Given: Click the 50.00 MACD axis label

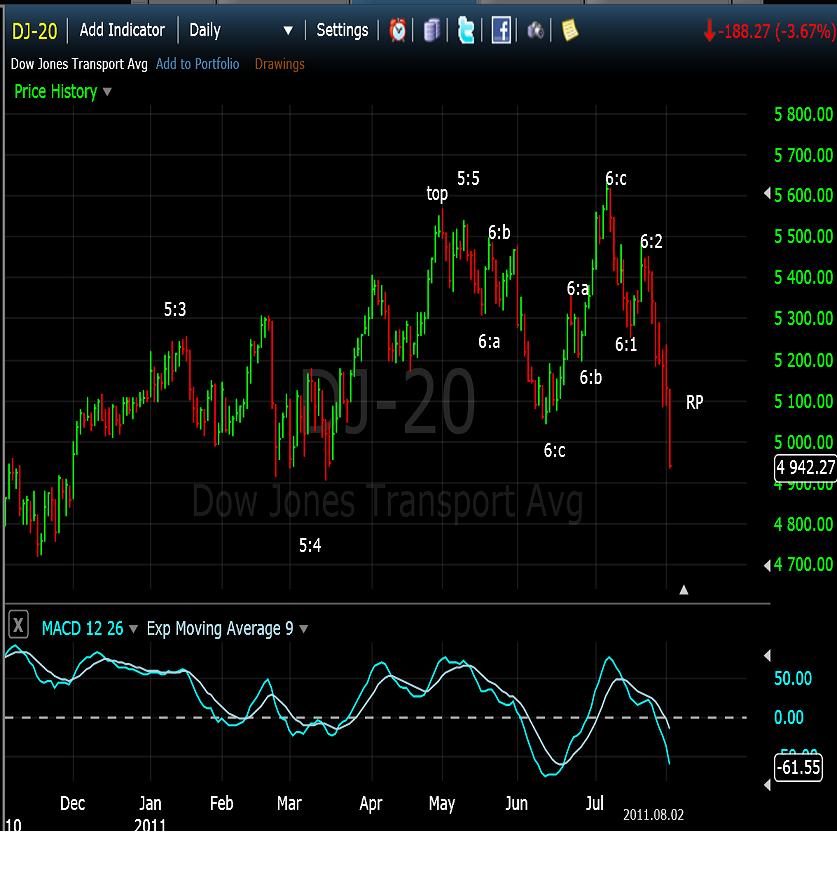Looking at the screenshot, I should pos(793,678).
